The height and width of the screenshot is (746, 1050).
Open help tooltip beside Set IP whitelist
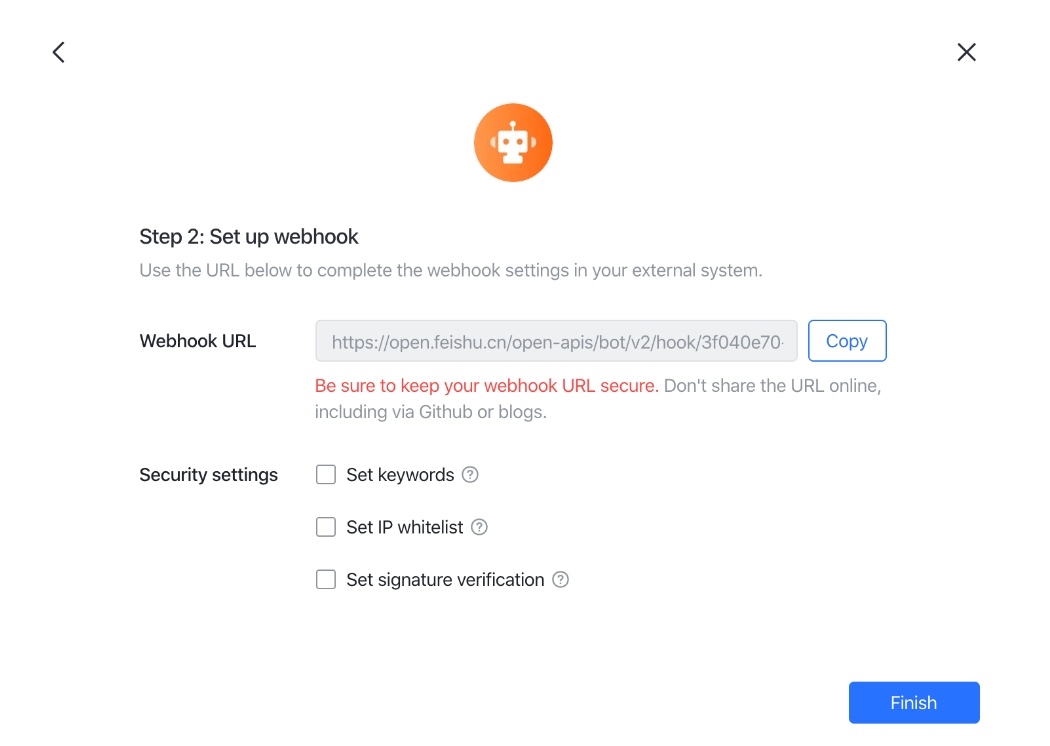coord(479,527)
